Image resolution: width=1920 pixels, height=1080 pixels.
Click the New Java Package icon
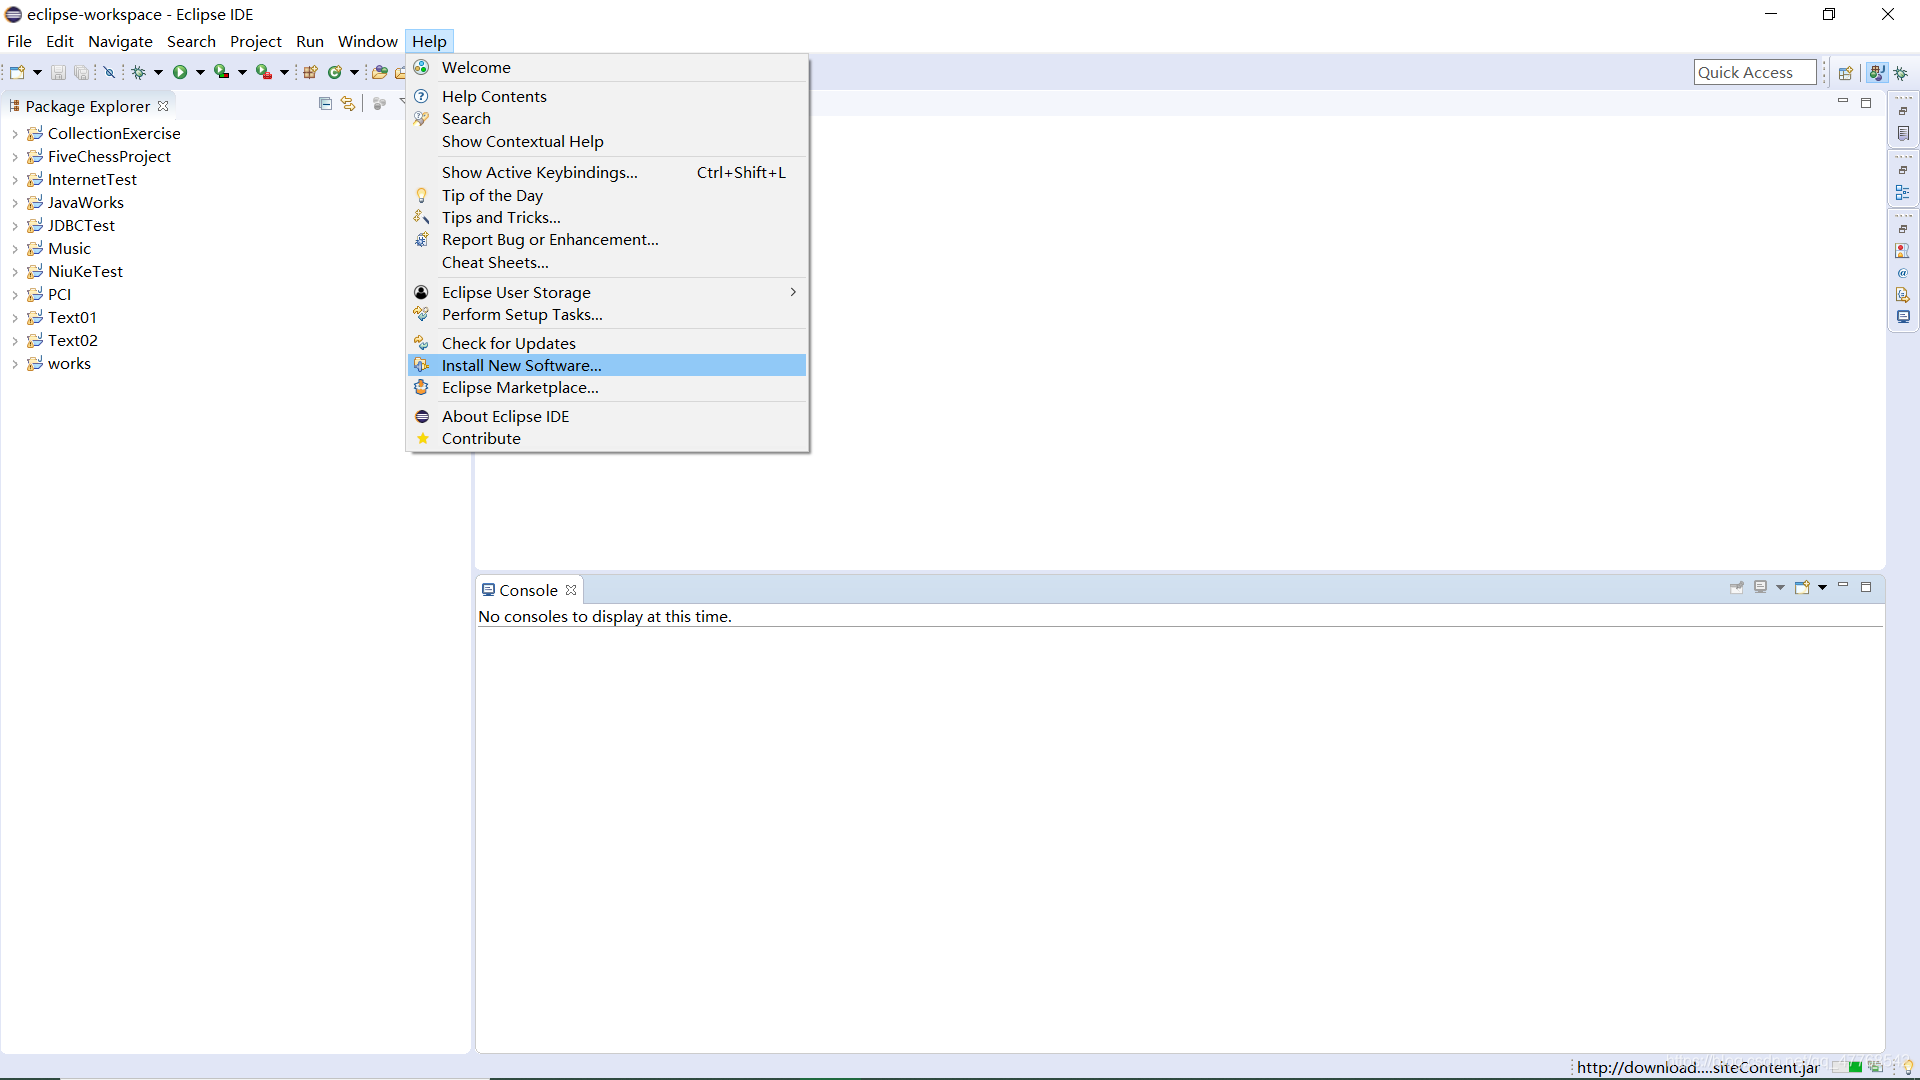tap(310, 72)
